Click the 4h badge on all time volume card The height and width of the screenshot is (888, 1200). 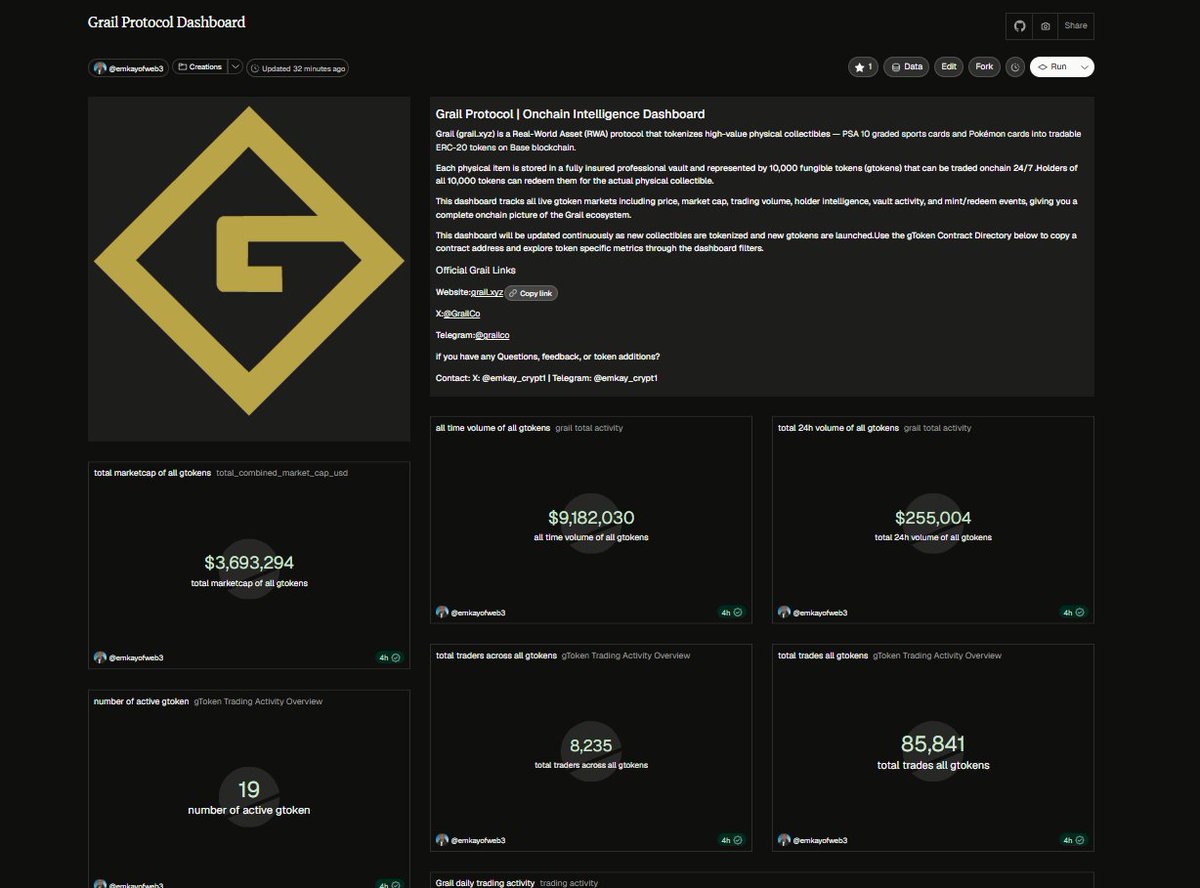coord(732,612)
